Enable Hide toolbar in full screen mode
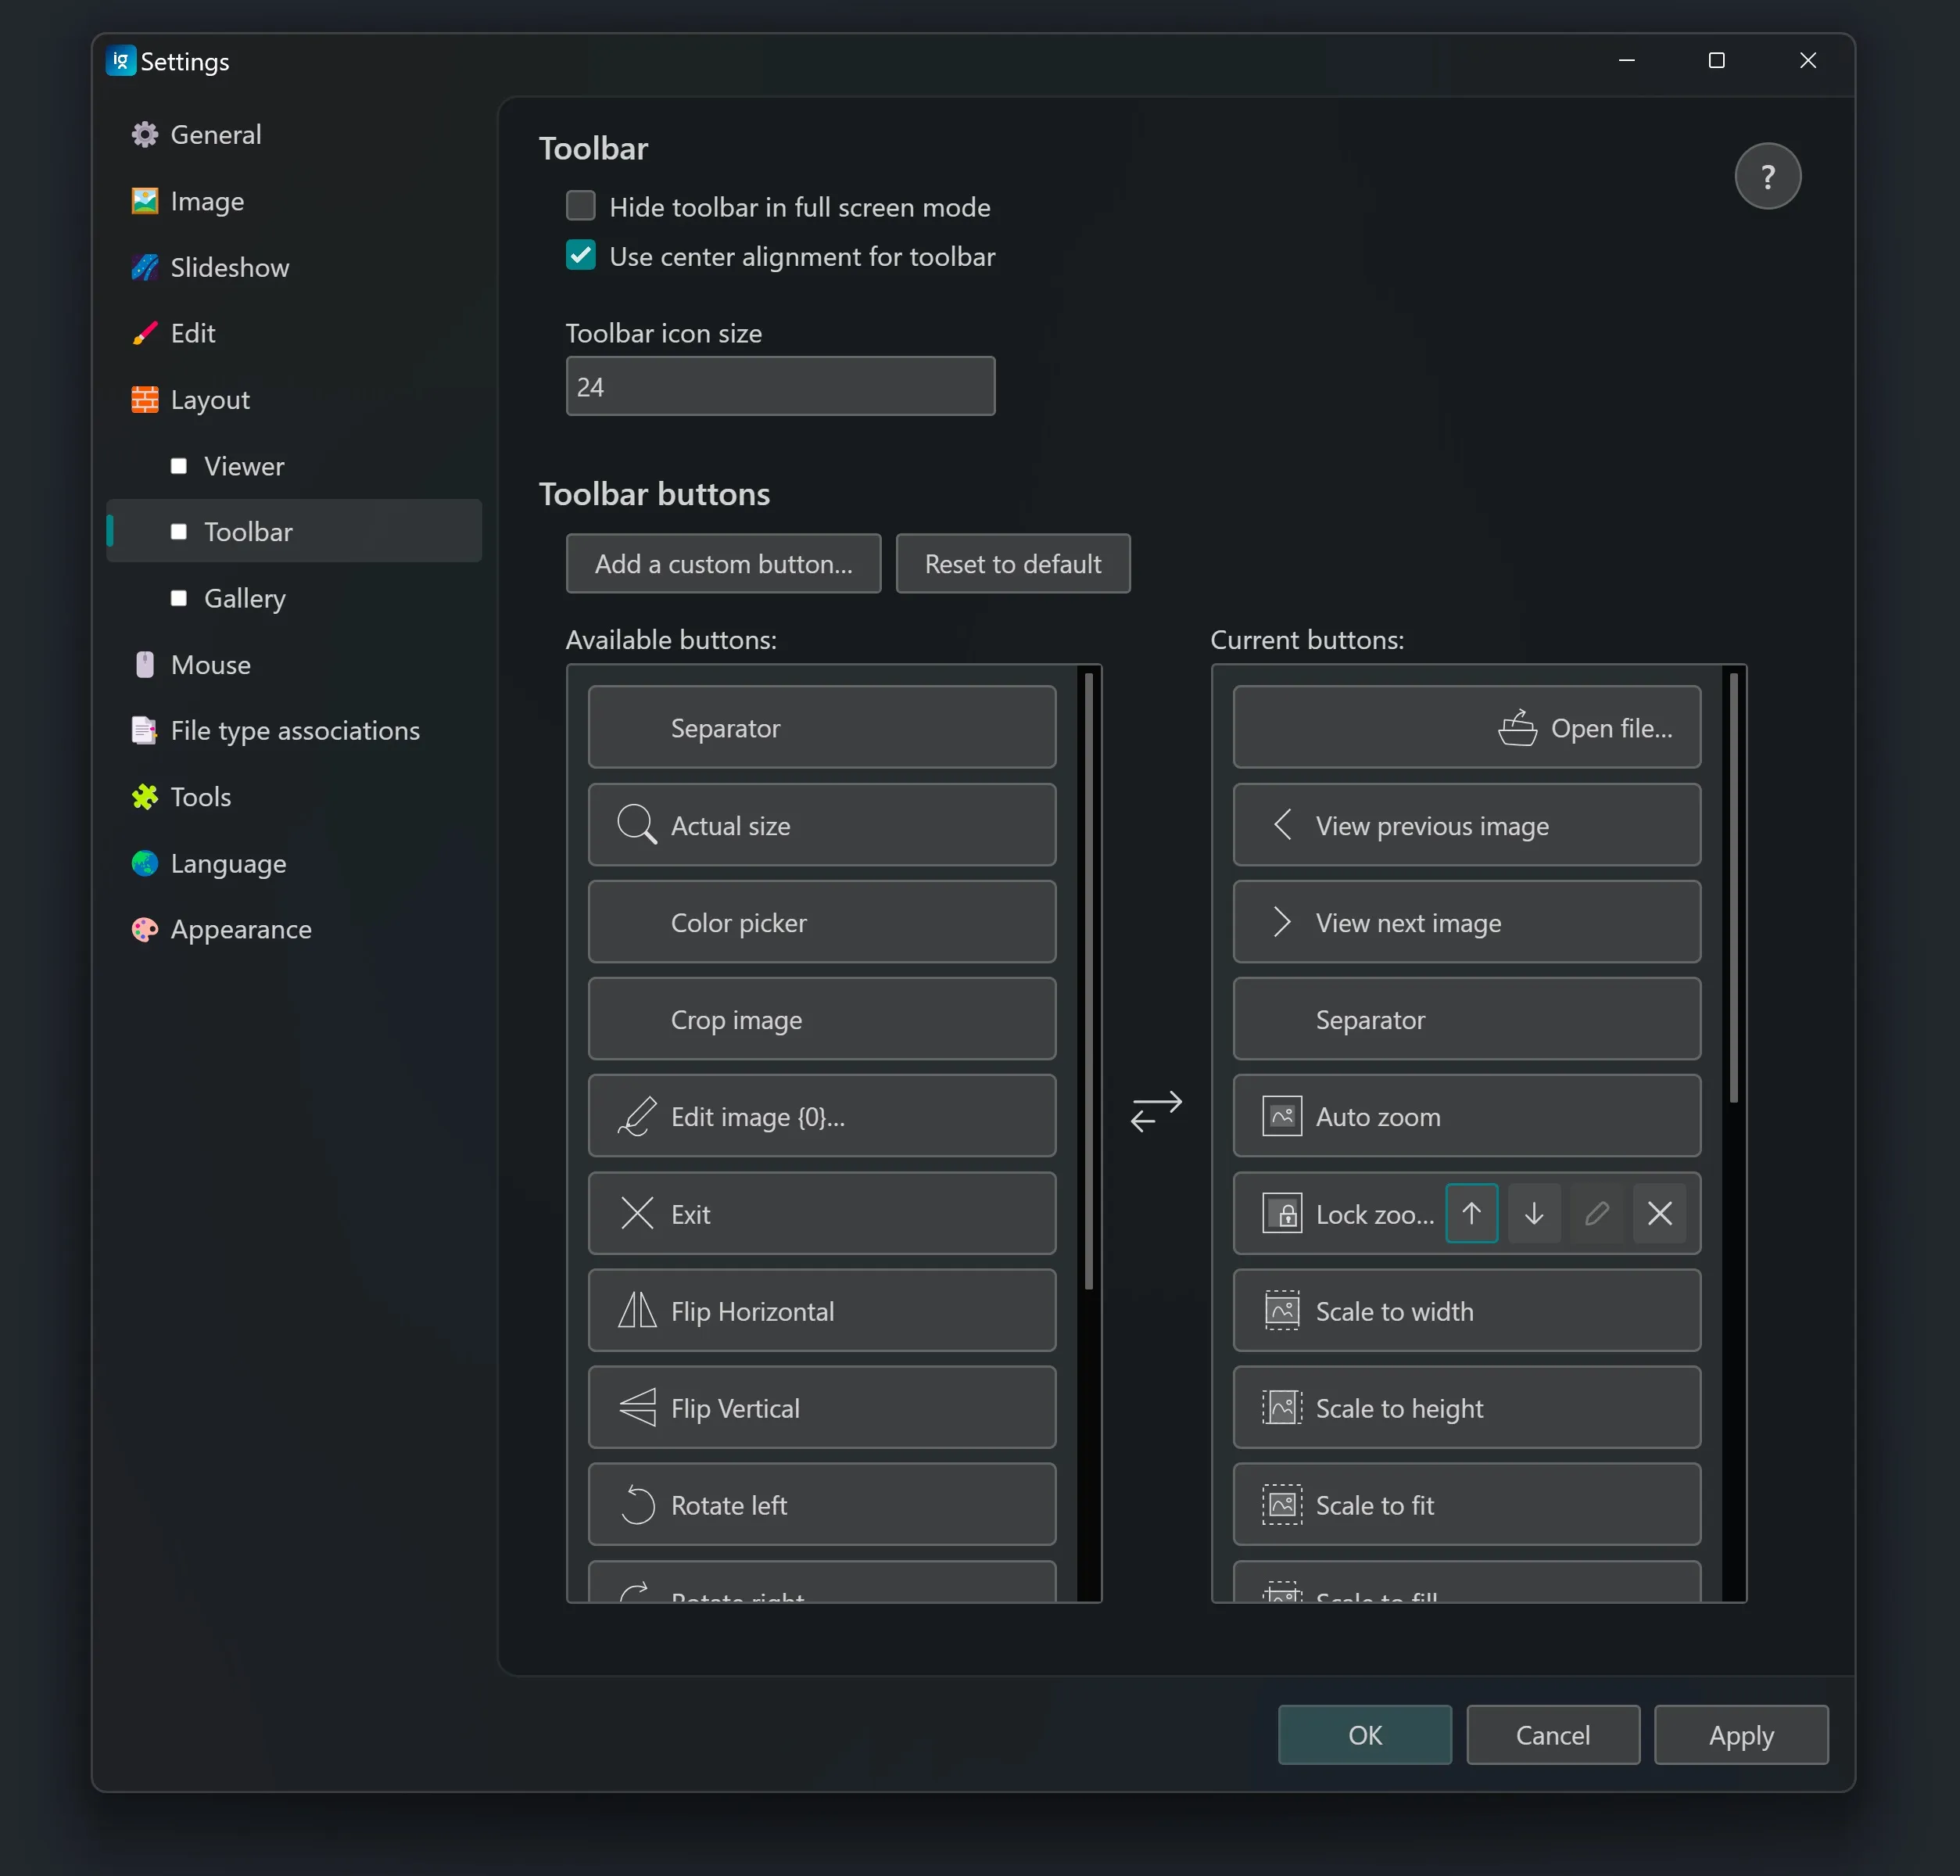 tap(581, 207)
